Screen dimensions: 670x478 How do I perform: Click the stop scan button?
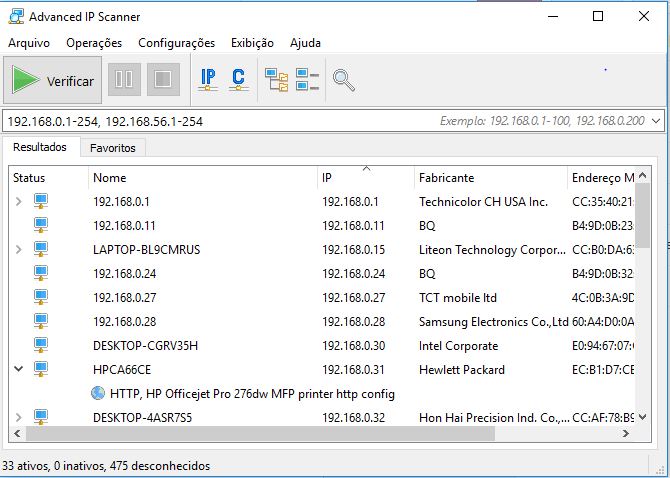[163, 79]
